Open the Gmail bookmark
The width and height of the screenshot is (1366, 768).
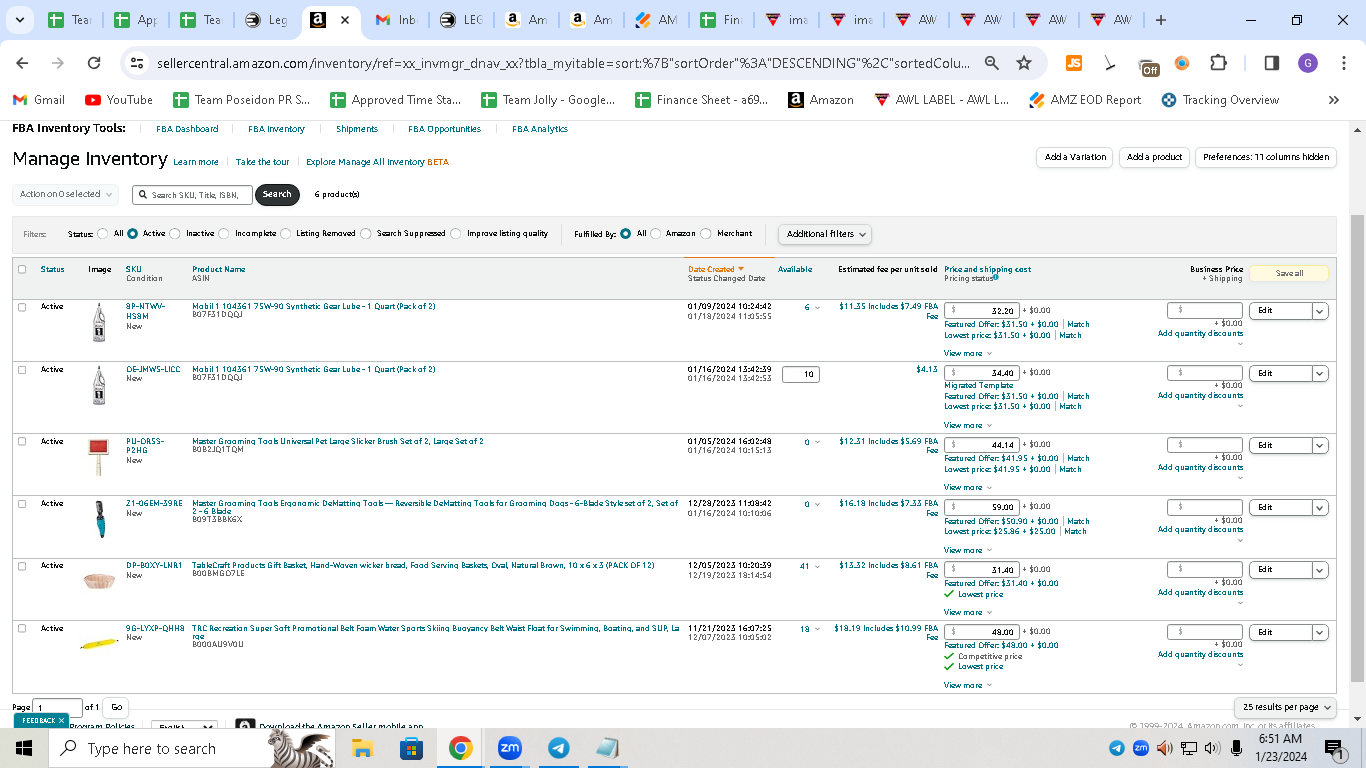click(x=38, y=100)
